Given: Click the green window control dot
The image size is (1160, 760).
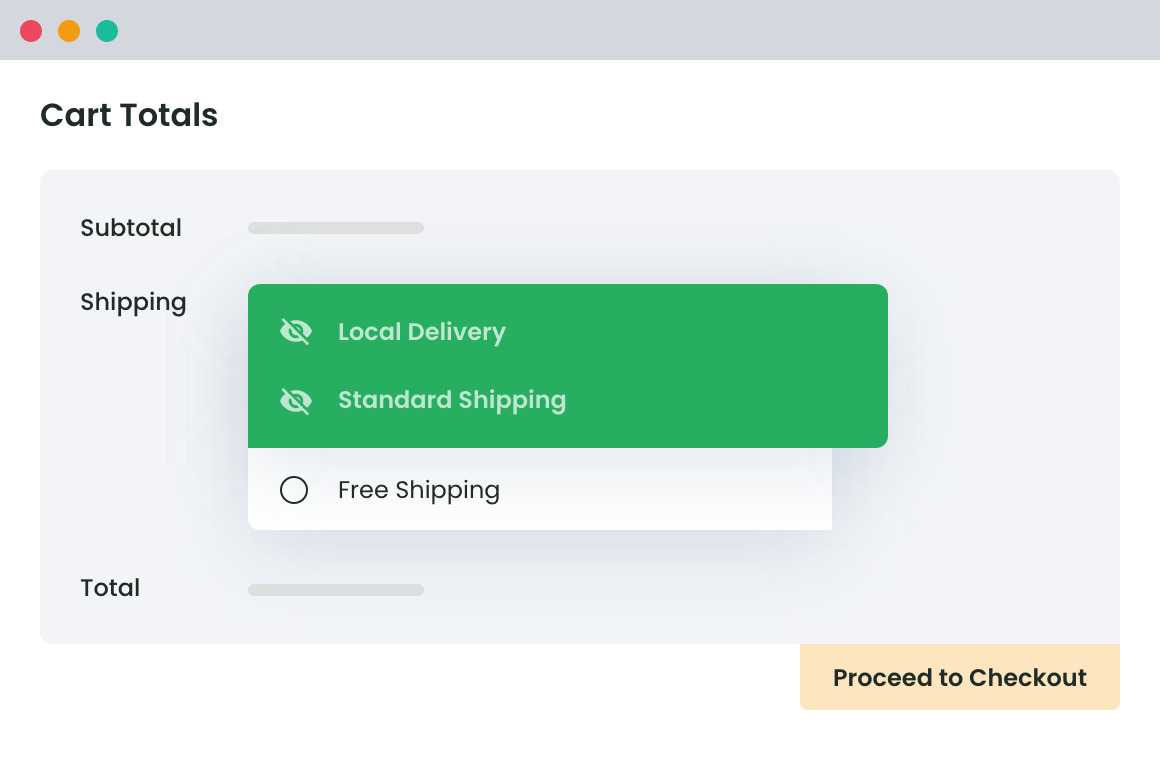Looking at the screenshot, I should [106, 30].
